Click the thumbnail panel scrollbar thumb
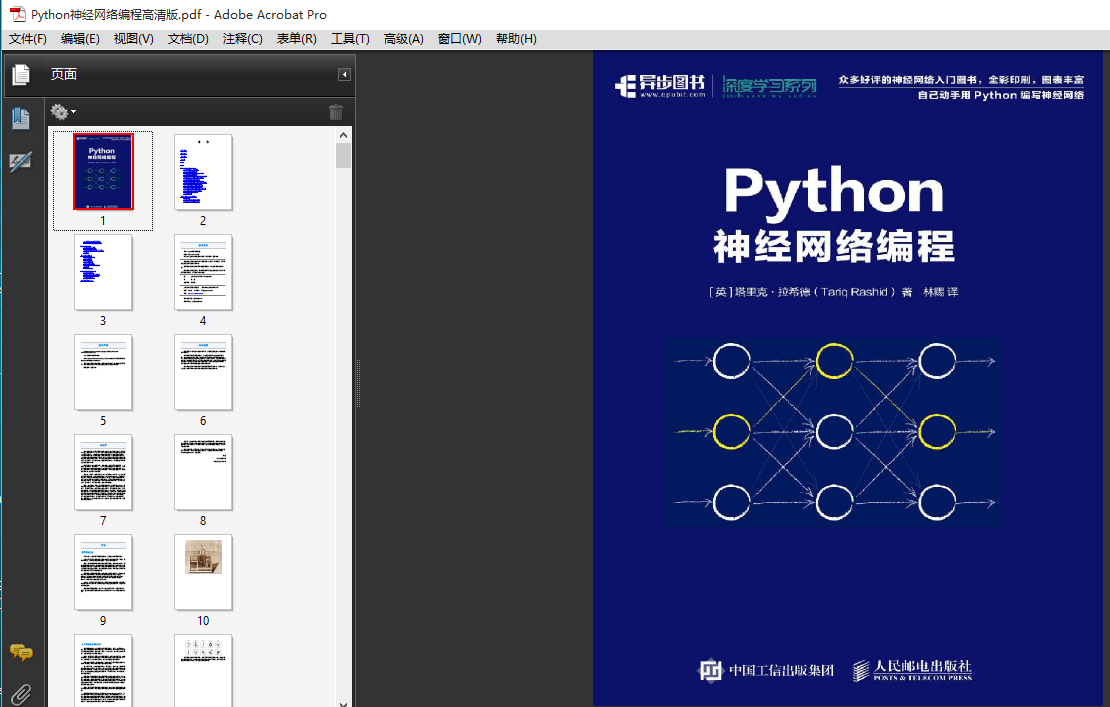The image size is (1110, 707). click(343, 155)
